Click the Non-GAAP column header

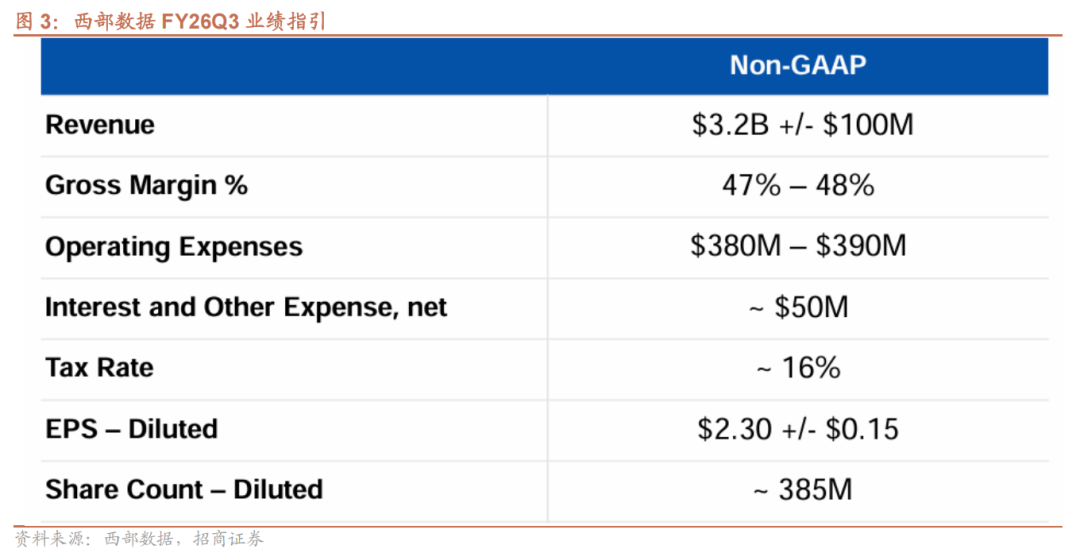point(797,66)
